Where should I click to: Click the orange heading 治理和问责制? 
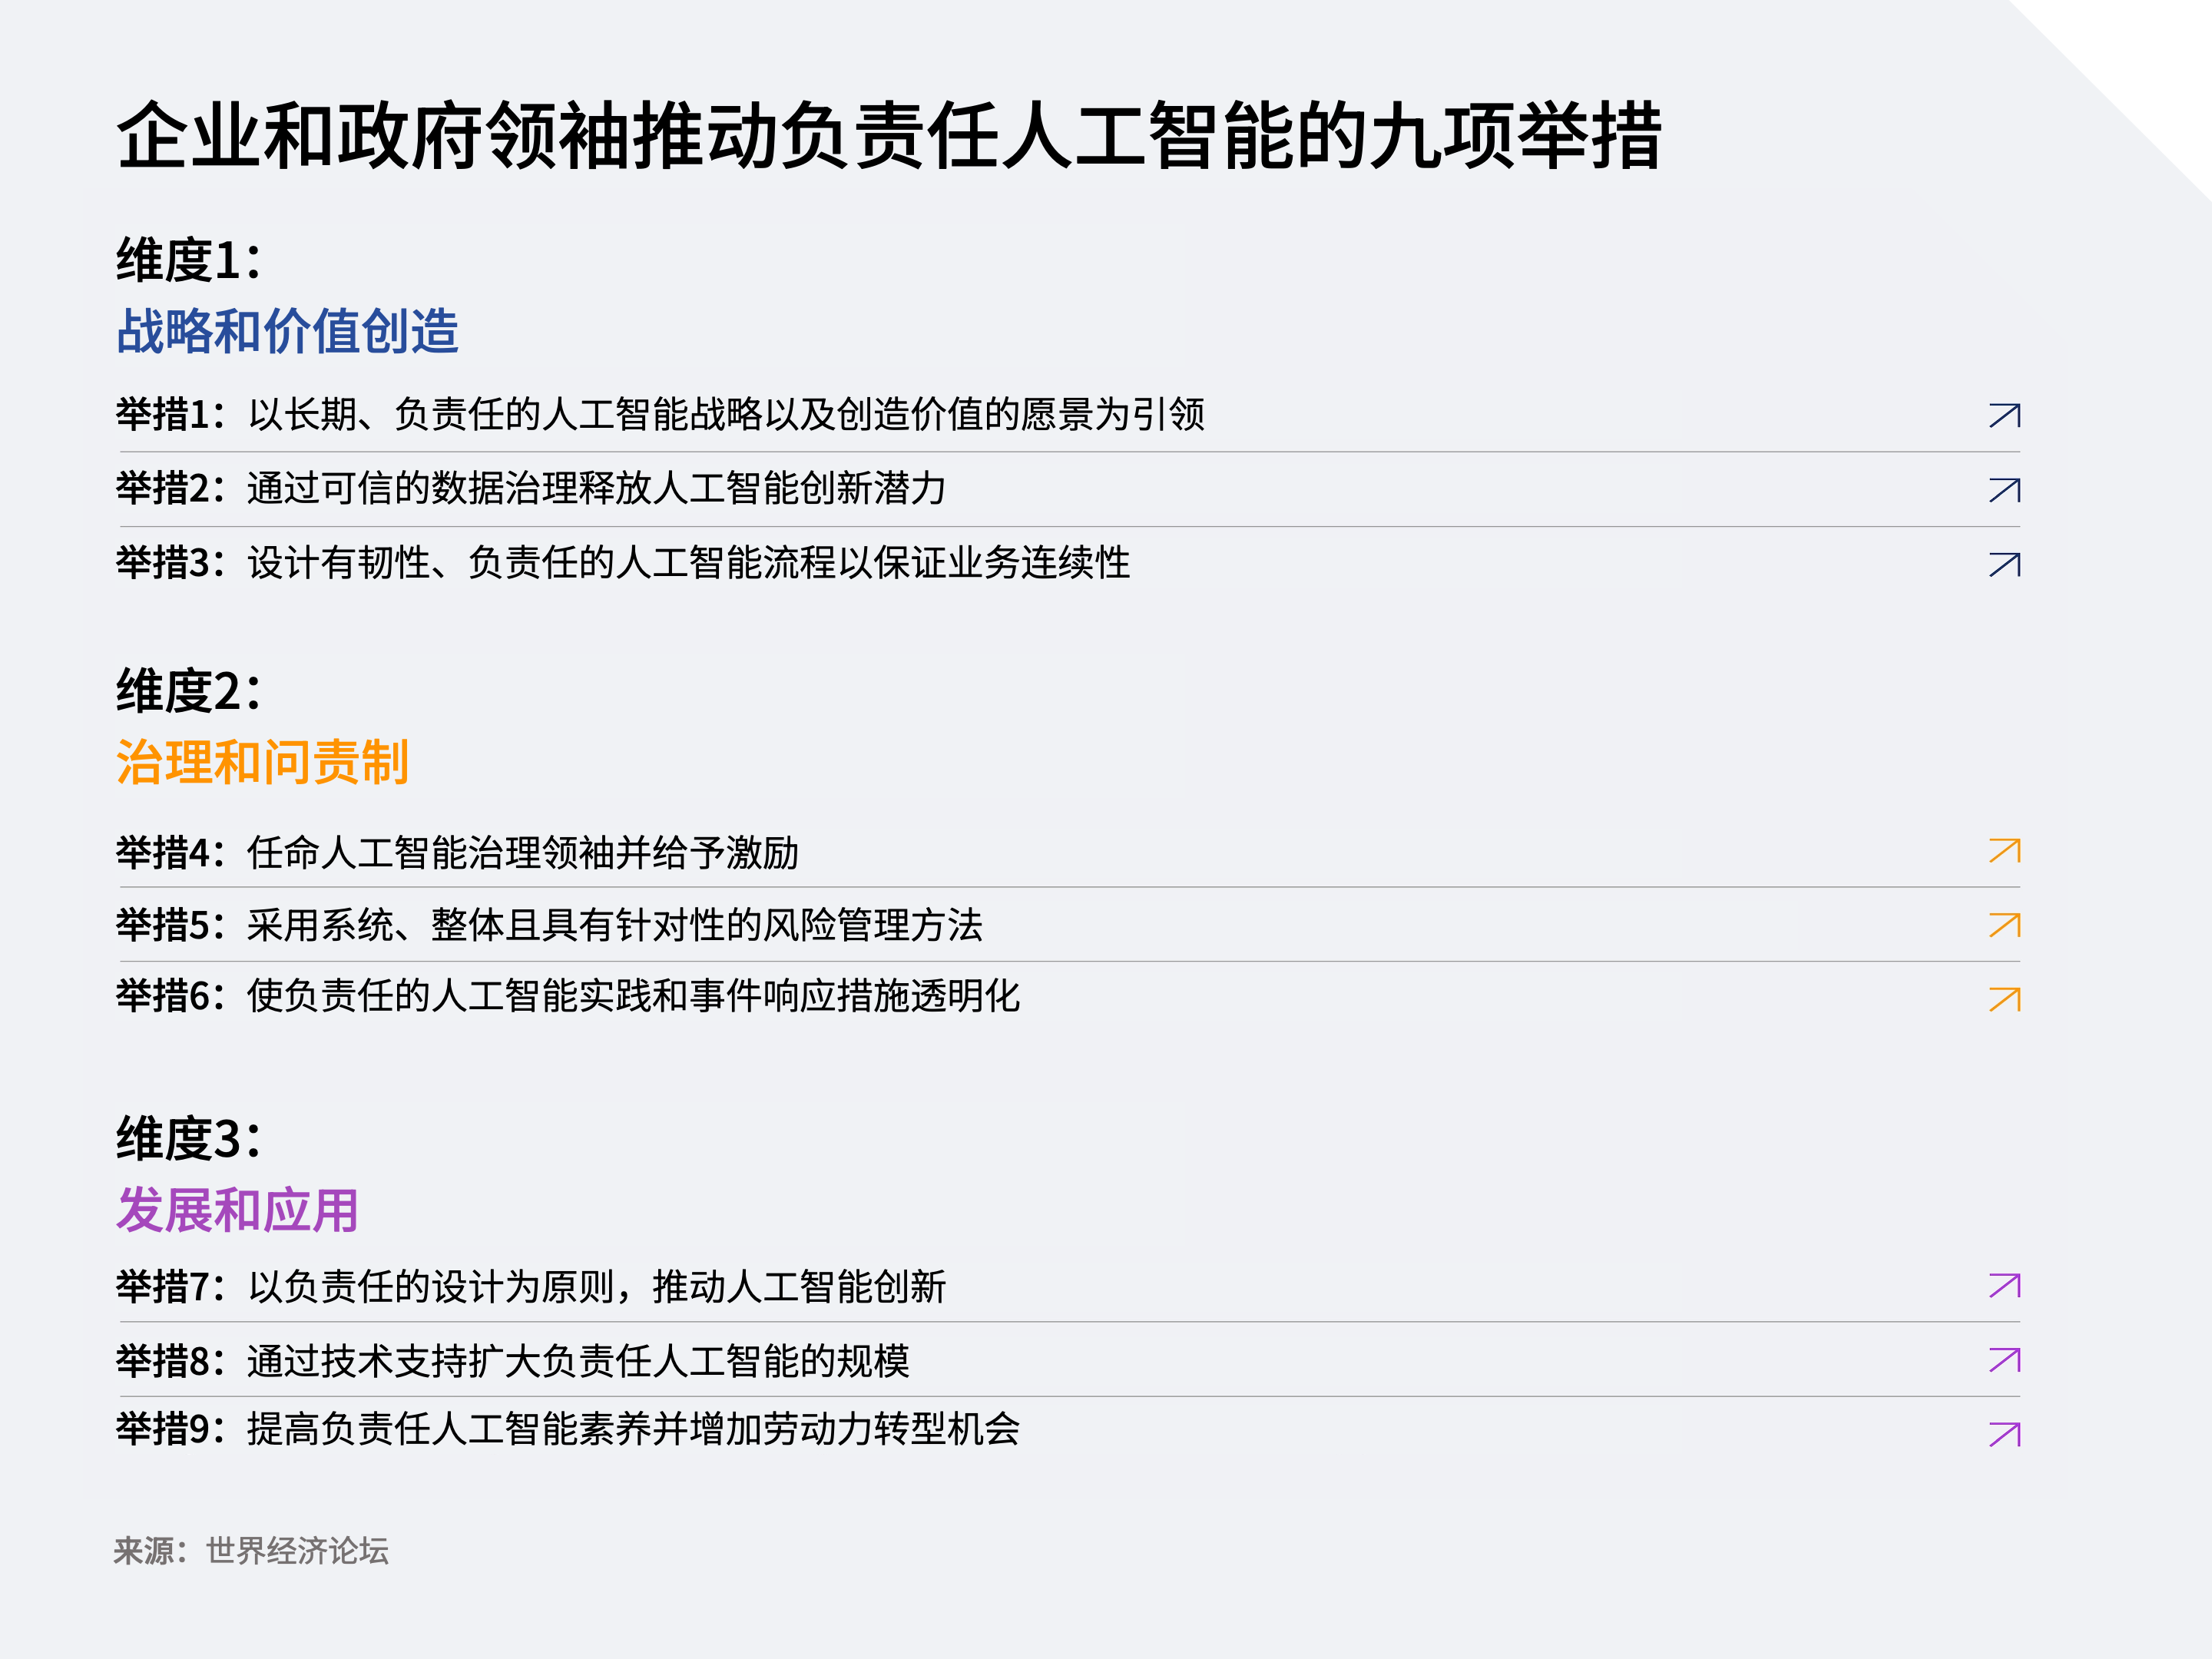262,762
